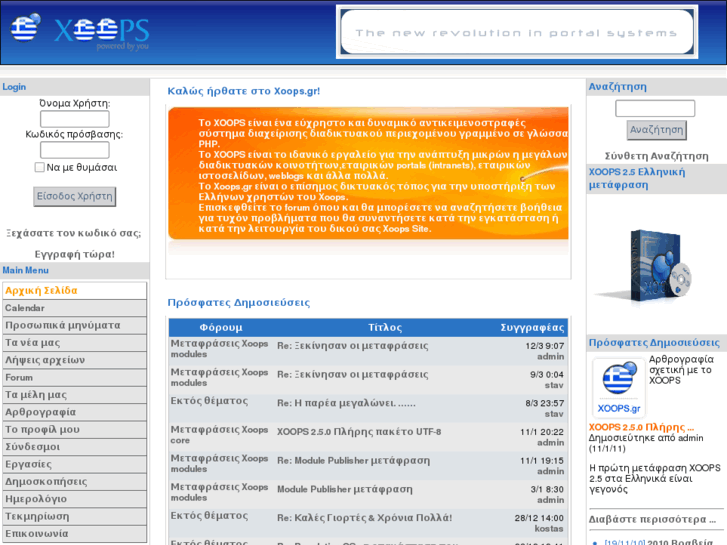Open 'Re: Ξεκίνησαν οι μεταφράσεις' dated 12/3
This screenshot has height=545, width=727.
(x=352, y=346)
